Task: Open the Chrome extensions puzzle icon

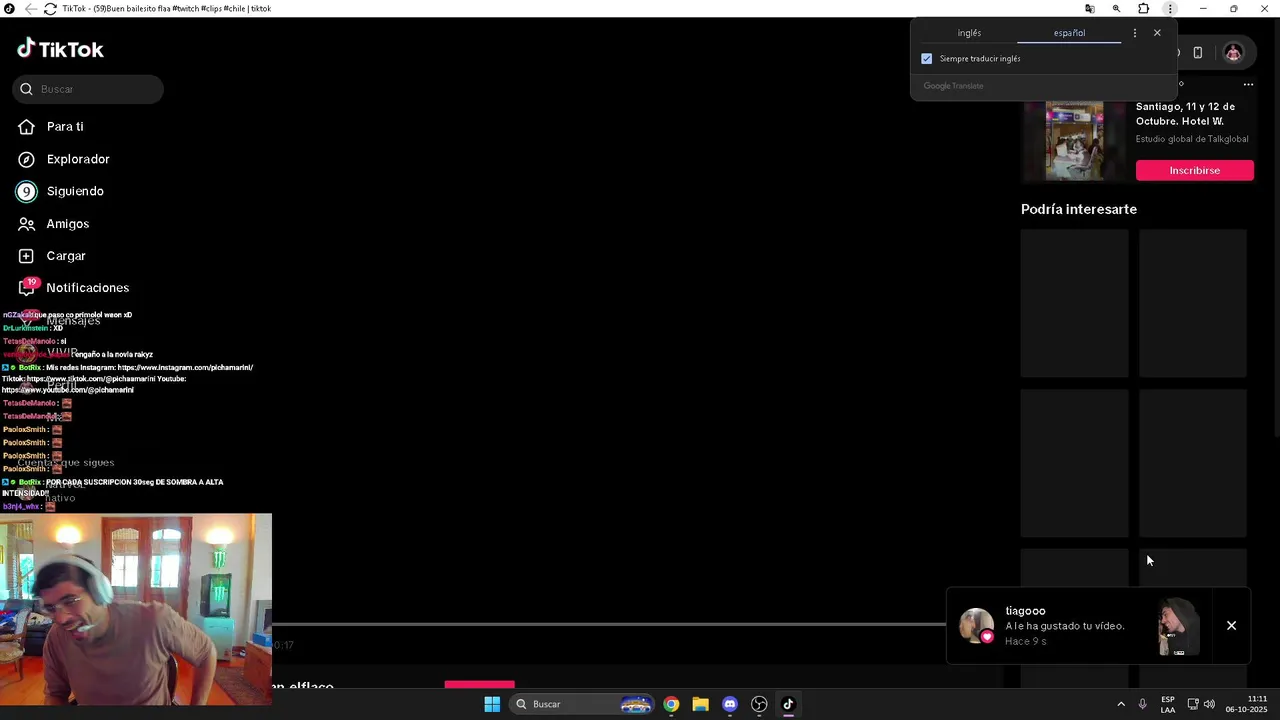Action: 1143,9
